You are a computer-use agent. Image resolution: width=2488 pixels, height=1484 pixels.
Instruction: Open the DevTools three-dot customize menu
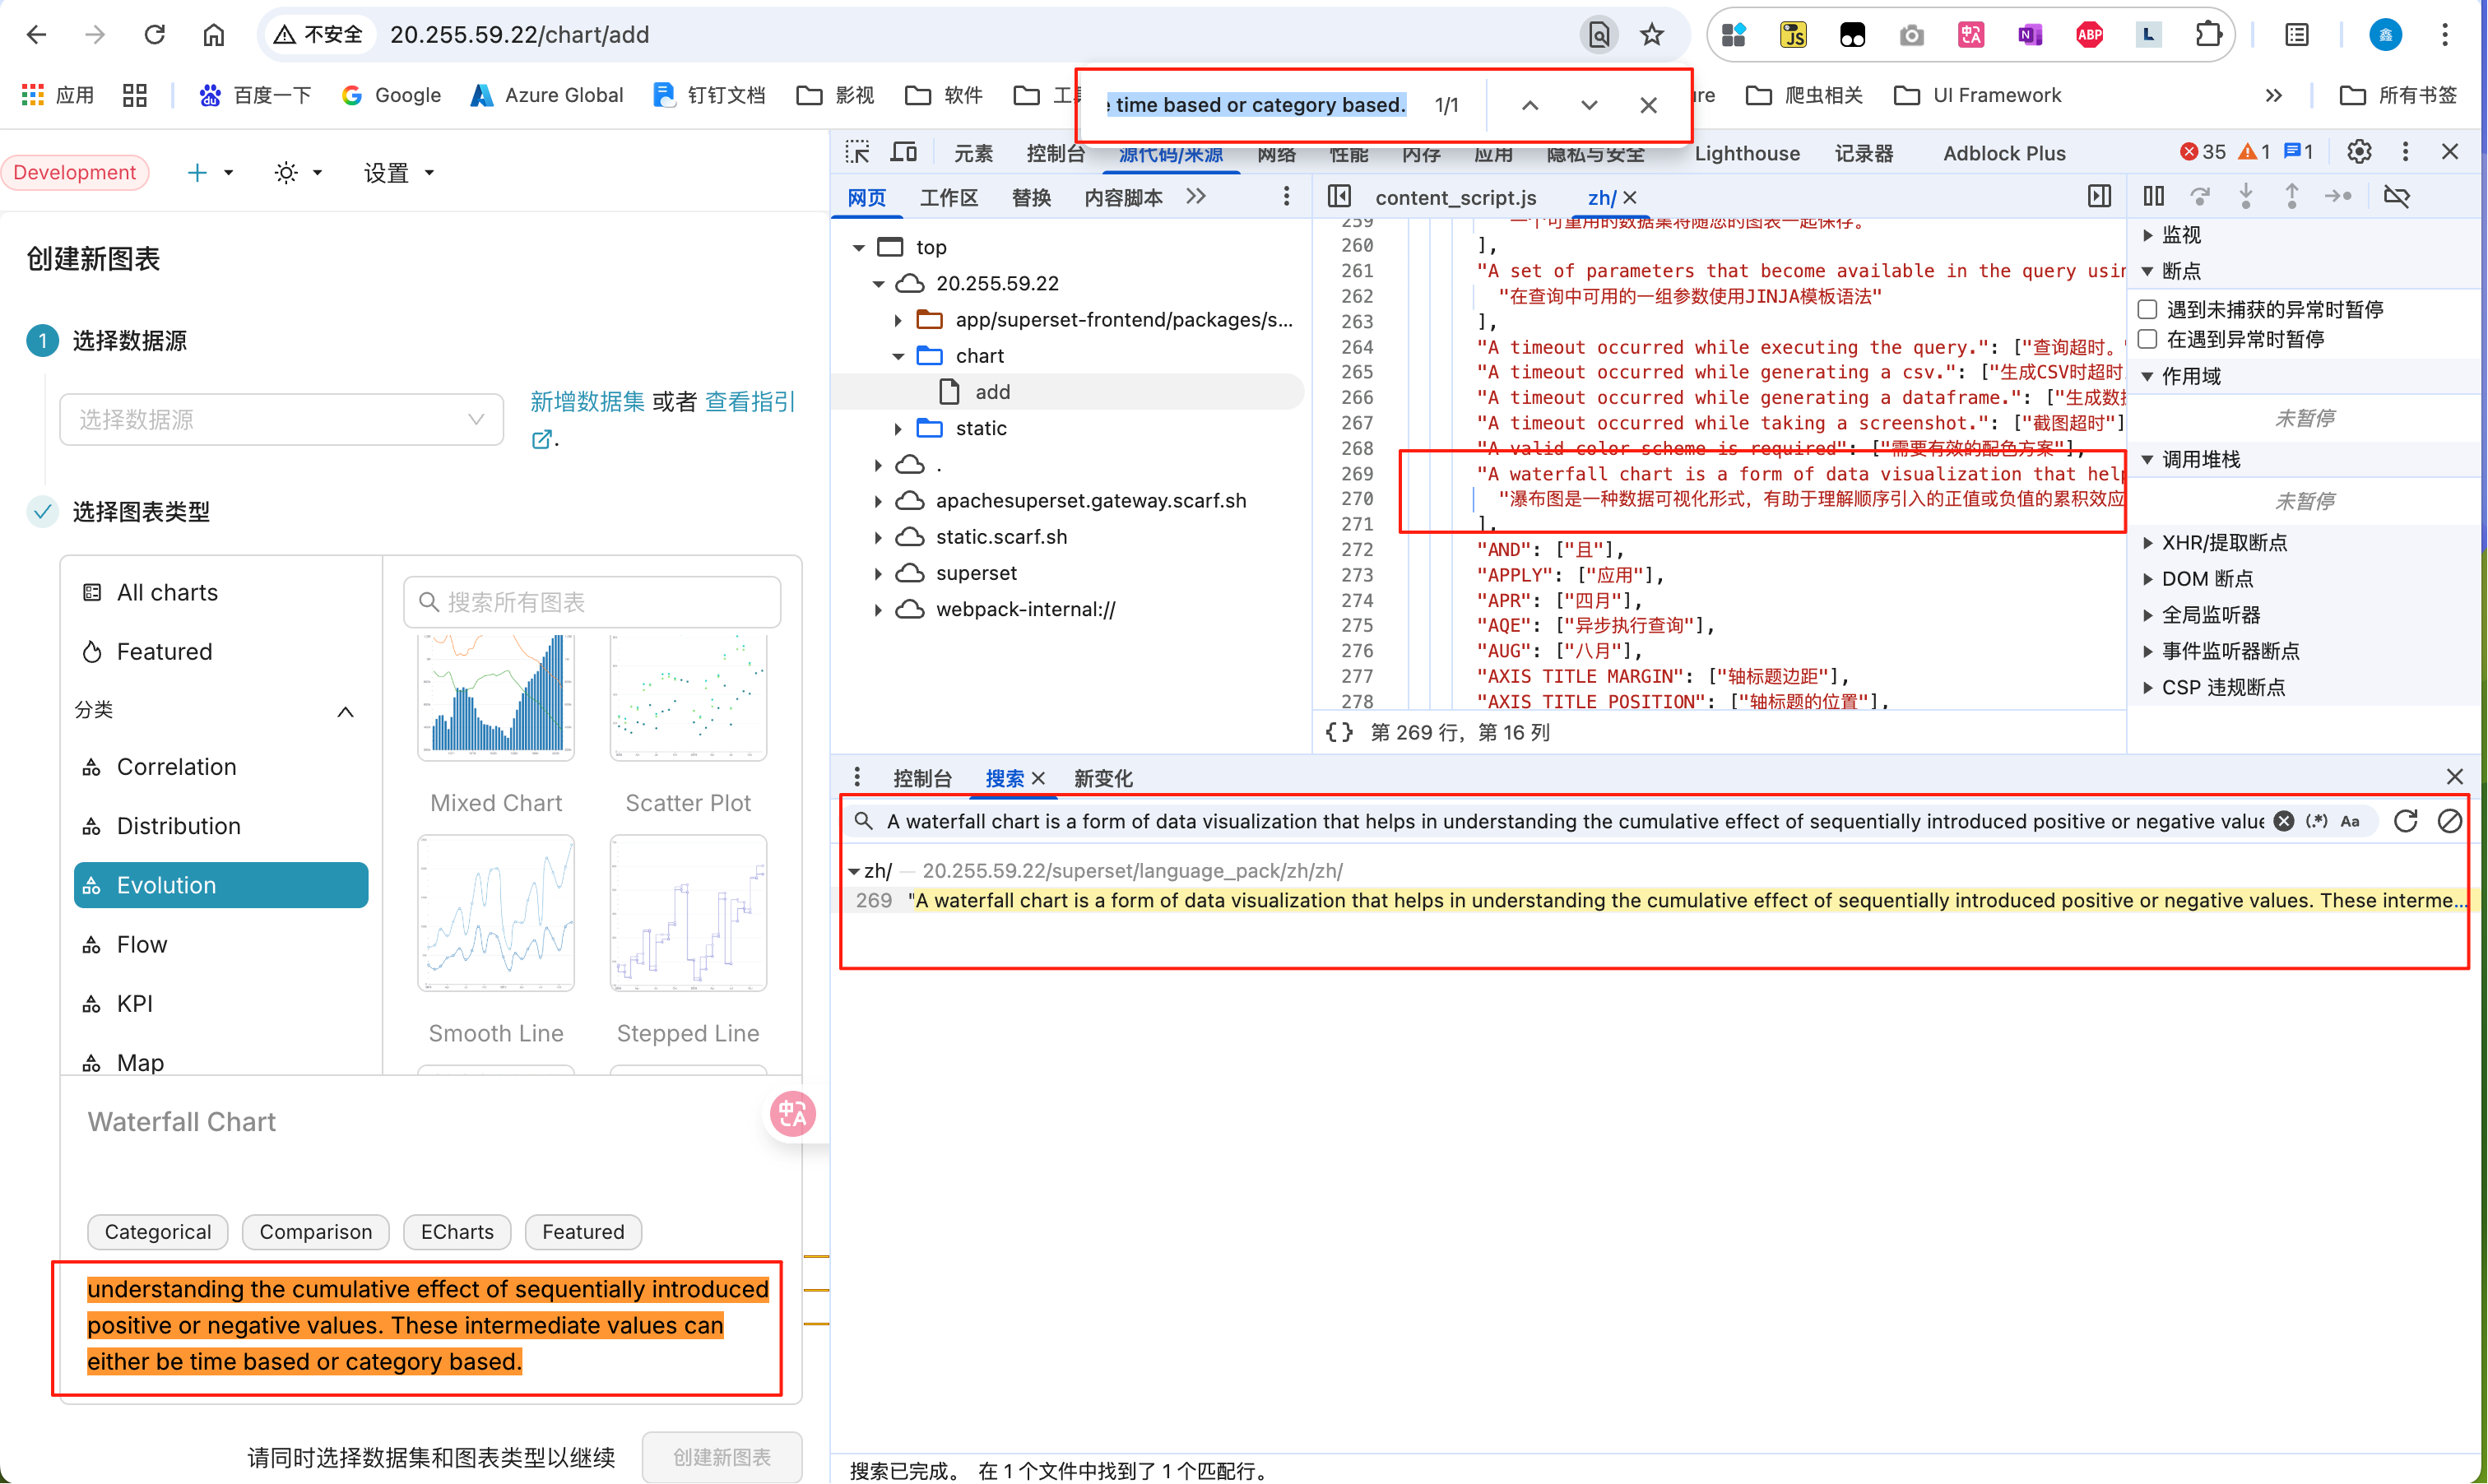tap(2406, 152)
